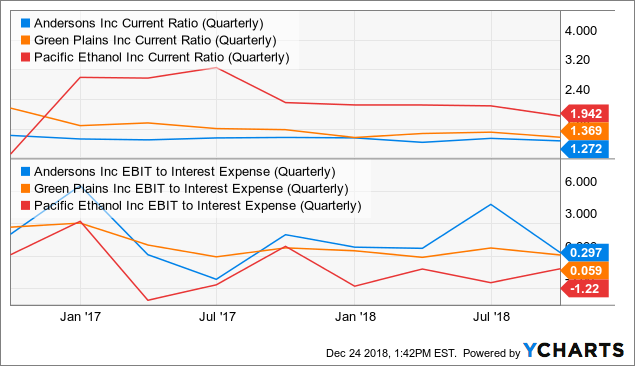Screen dimensions: 635x366
Task: Click the red Pacific Ethanol EBIT legend swatch
Action: (x=26, y=206)
